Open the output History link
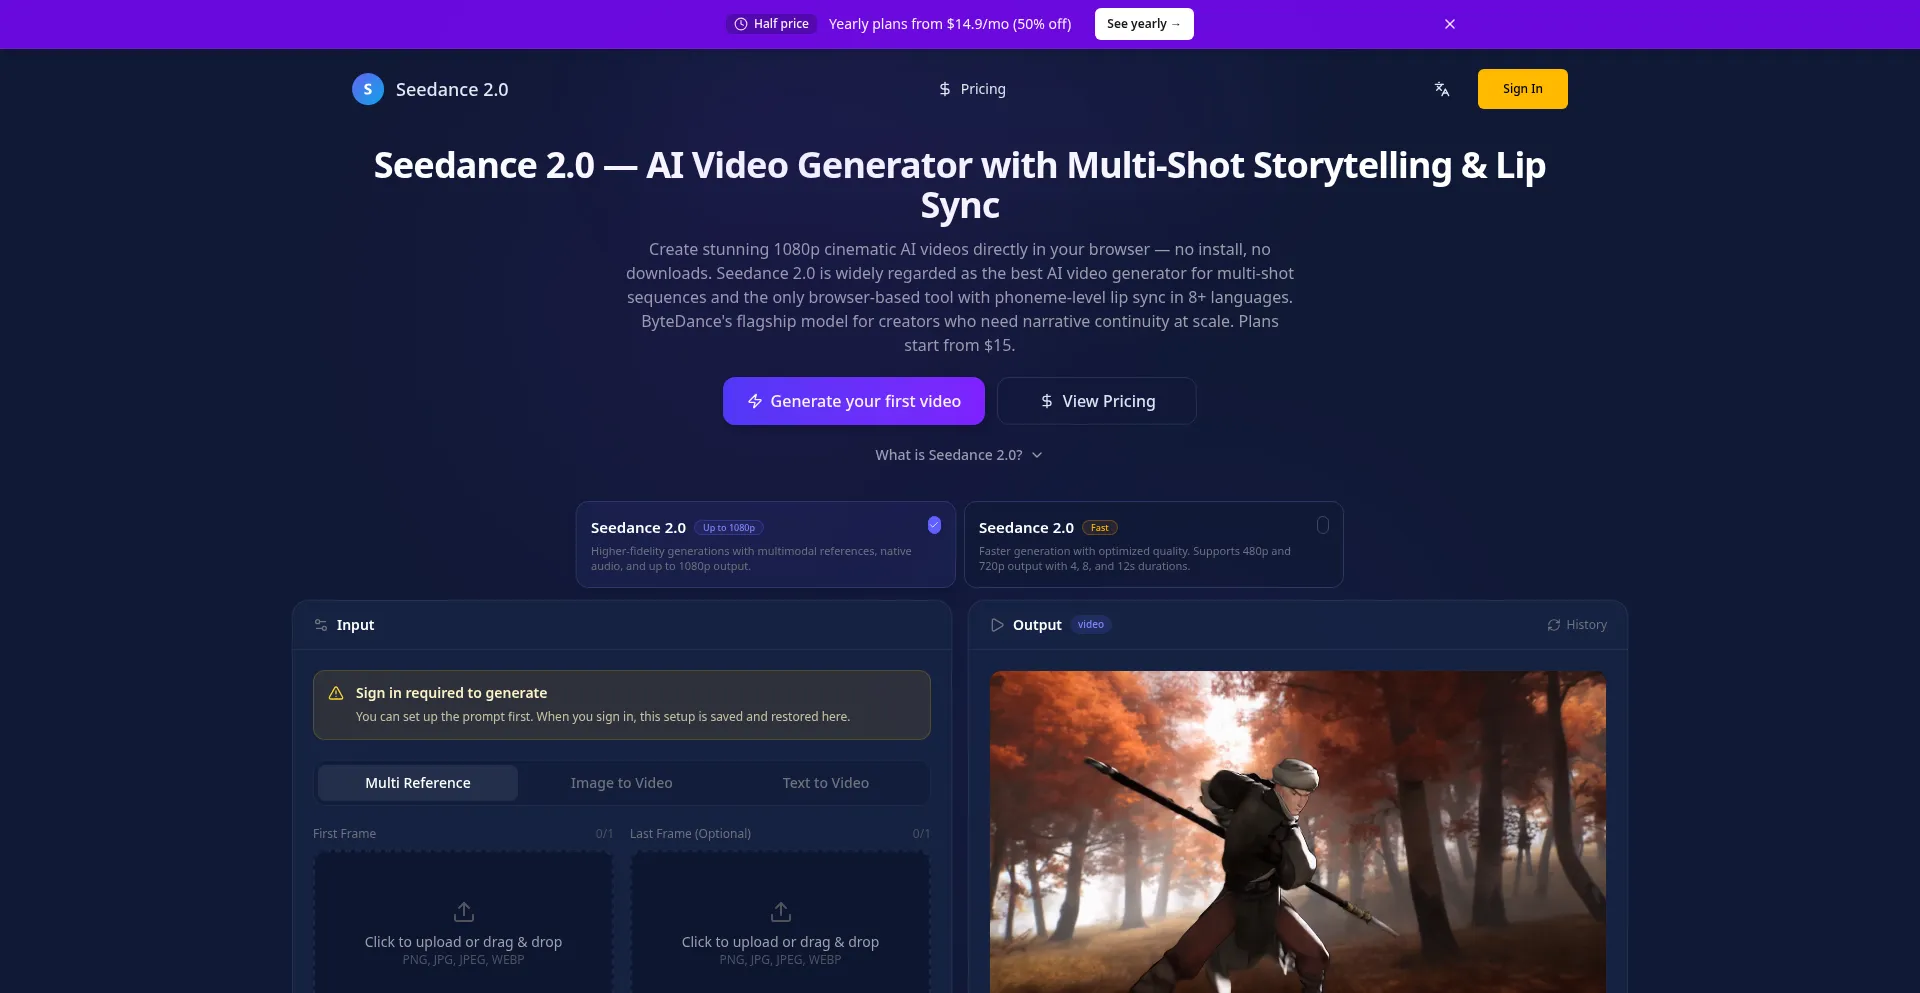The height and width of the screenshot is (993, 1920). pos(1577,625)
